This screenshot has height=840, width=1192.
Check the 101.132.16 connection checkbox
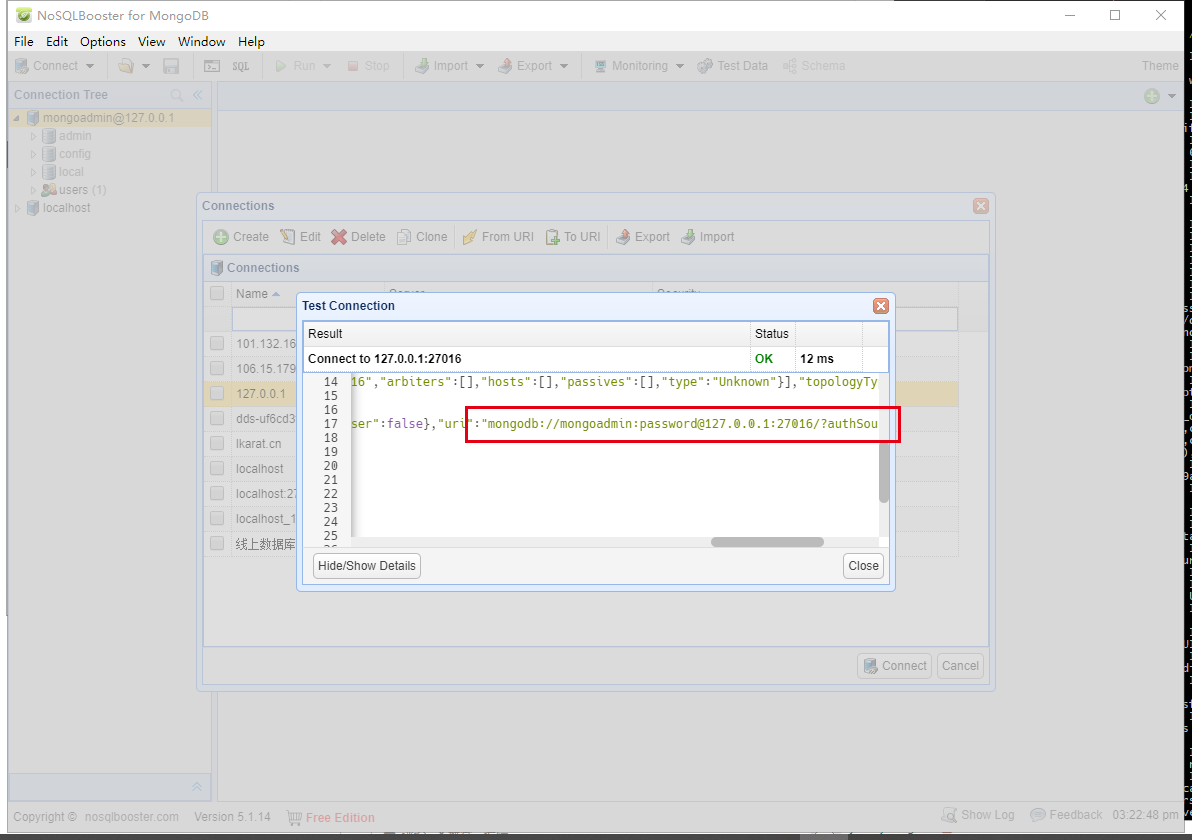(x=217, y=344)
